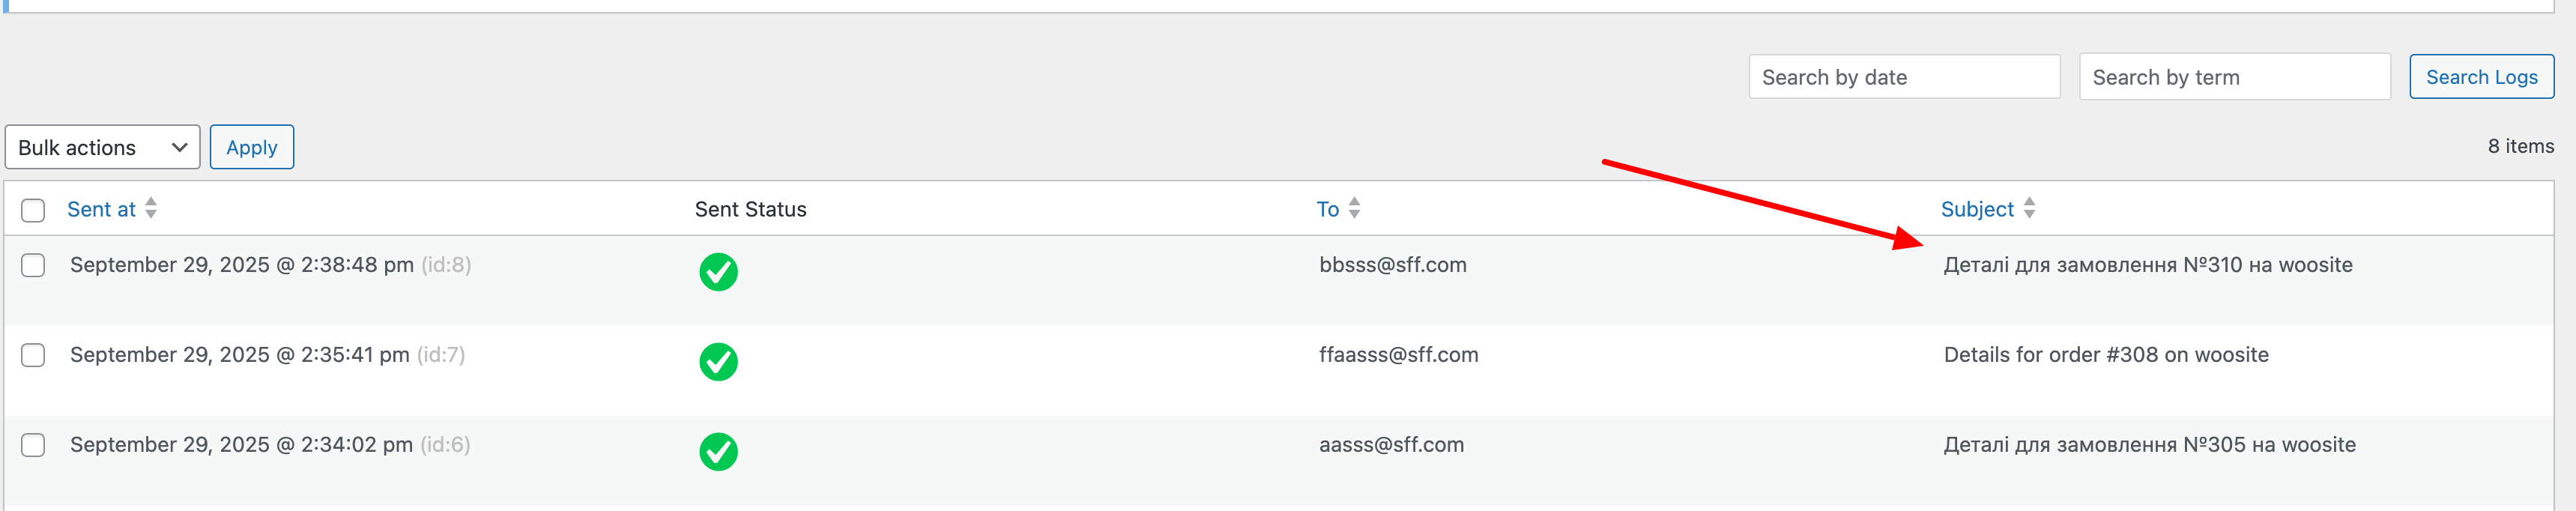
Task: Click the green sent-status checkmark for ffaasss@sff.com
Action: [718, 362]
